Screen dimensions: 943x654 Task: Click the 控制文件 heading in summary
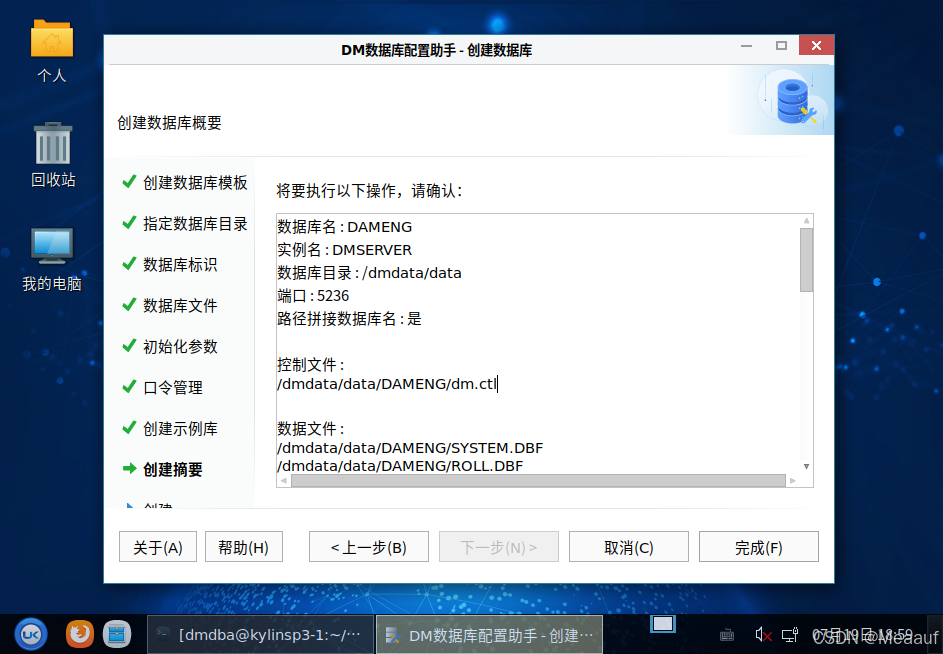[x=311, y=365]
